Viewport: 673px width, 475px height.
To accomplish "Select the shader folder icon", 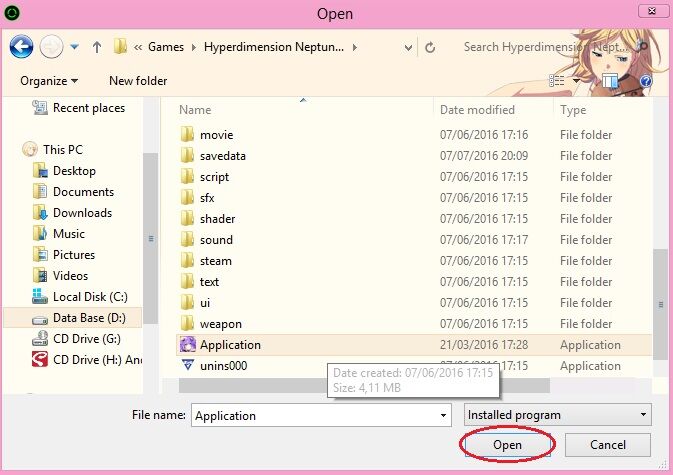I will 188,219.
